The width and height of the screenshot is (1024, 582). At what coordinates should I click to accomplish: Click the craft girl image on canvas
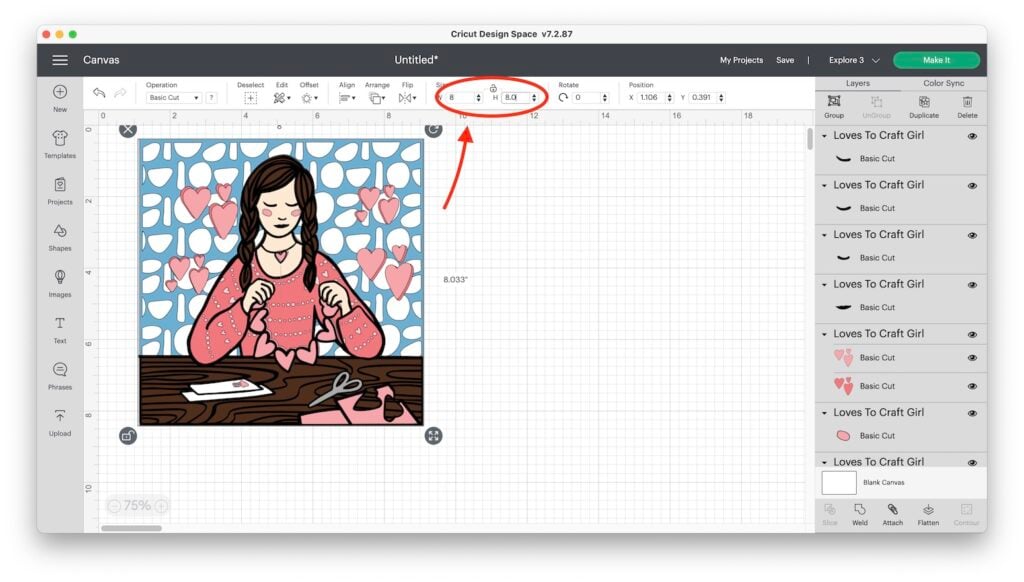click(281, 282)
